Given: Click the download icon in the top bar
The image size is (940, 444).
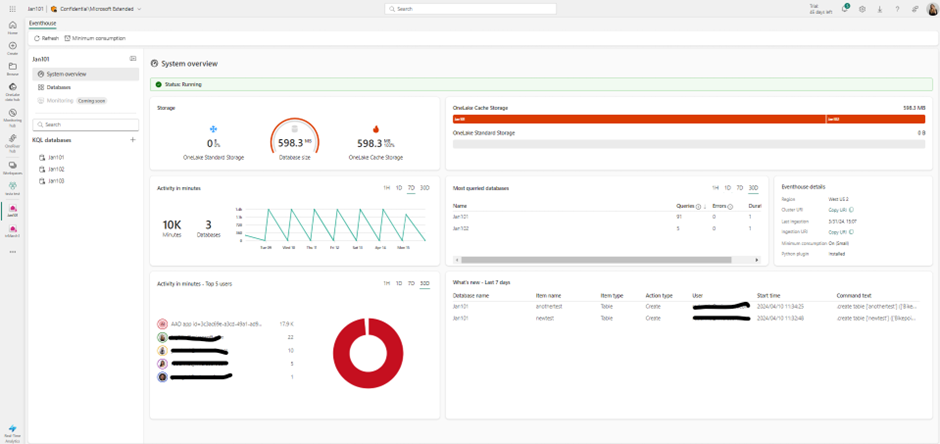Looking at the screenshot, I should tap(879, 9).
